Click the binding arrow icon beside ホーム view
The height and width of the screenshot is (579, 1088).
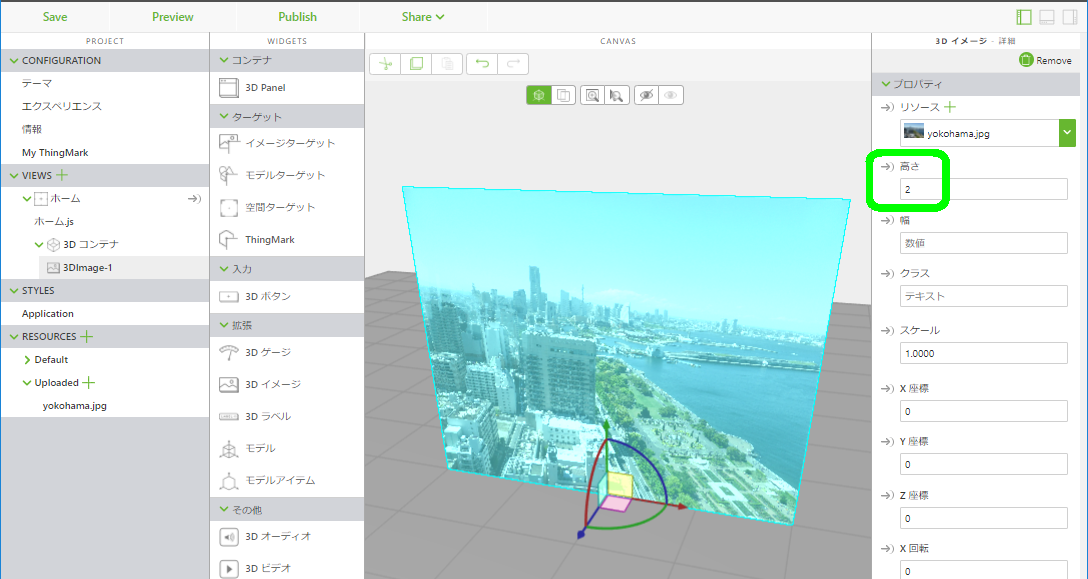pyautogui.click(x=194, y=199)
